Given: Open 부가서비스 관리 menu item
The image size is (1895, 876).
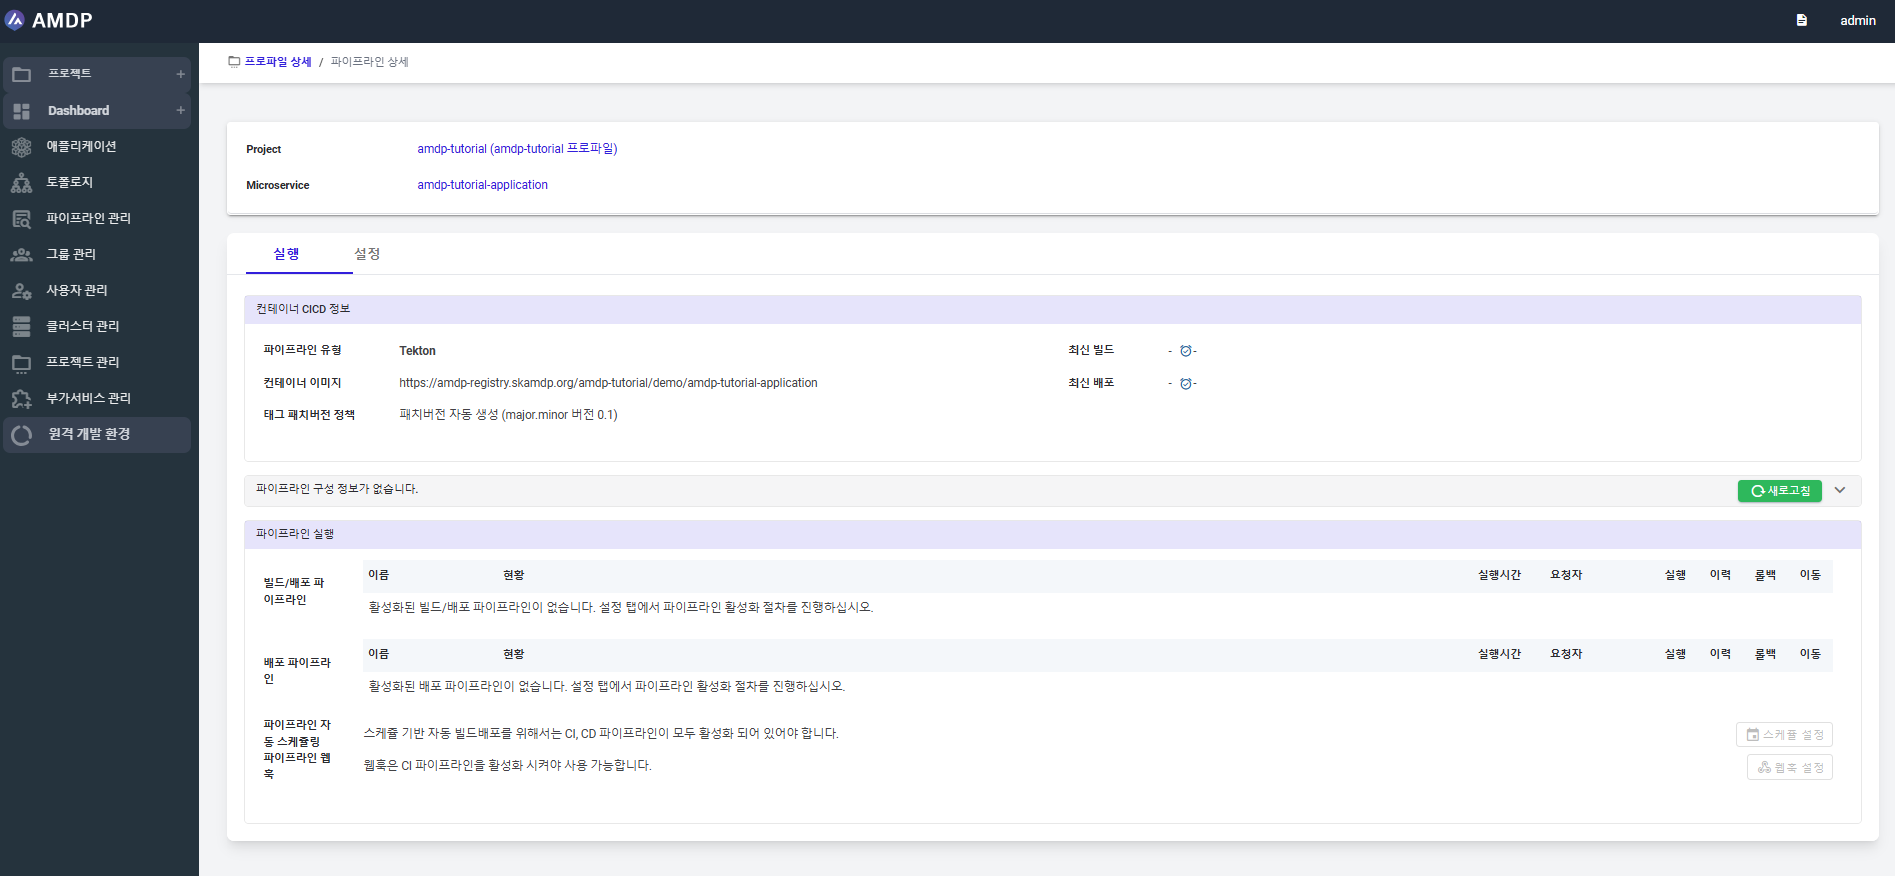Looking at the screenshot, I should tap(88, 398).
